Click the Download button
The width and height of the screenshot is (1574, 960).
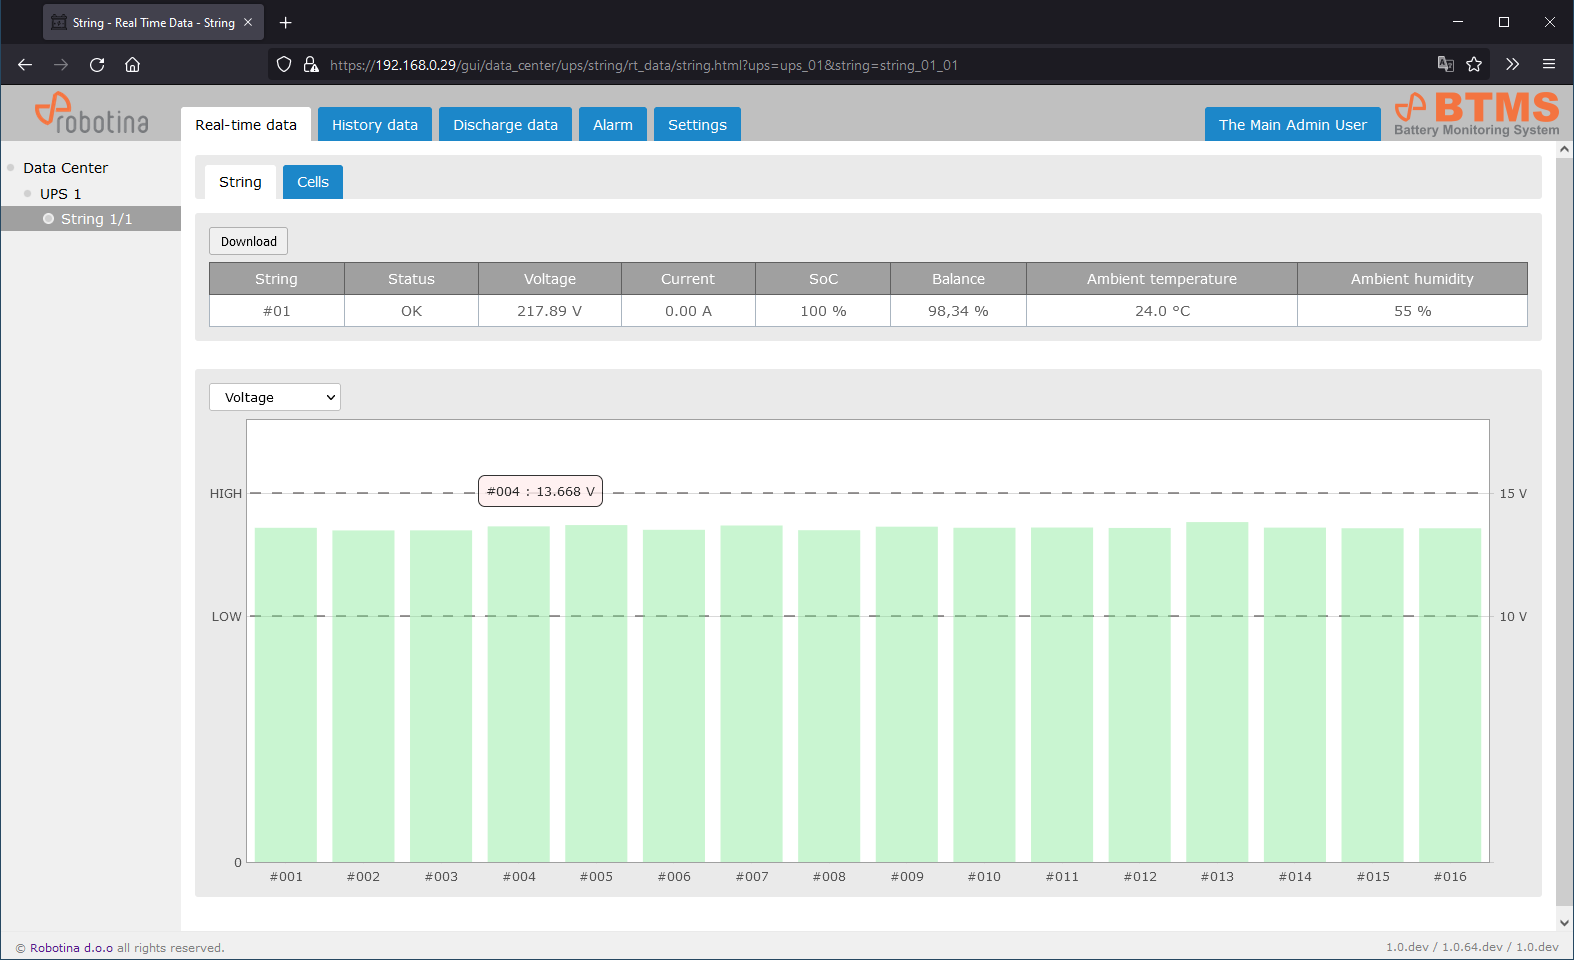point(248,241)
